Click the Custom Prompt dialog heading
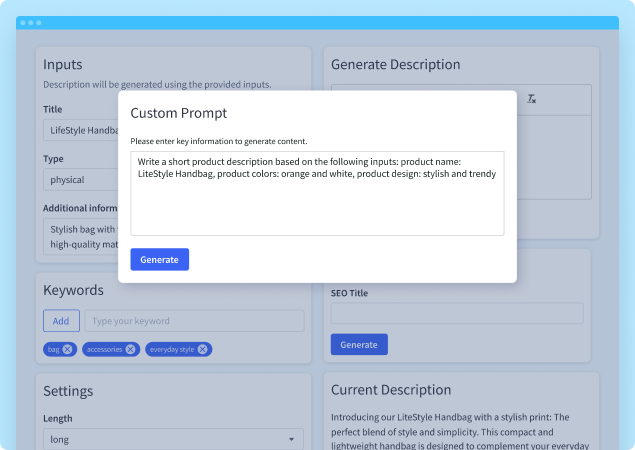The height and width of the screenshot is (450, 635). [x=179, y=113]
